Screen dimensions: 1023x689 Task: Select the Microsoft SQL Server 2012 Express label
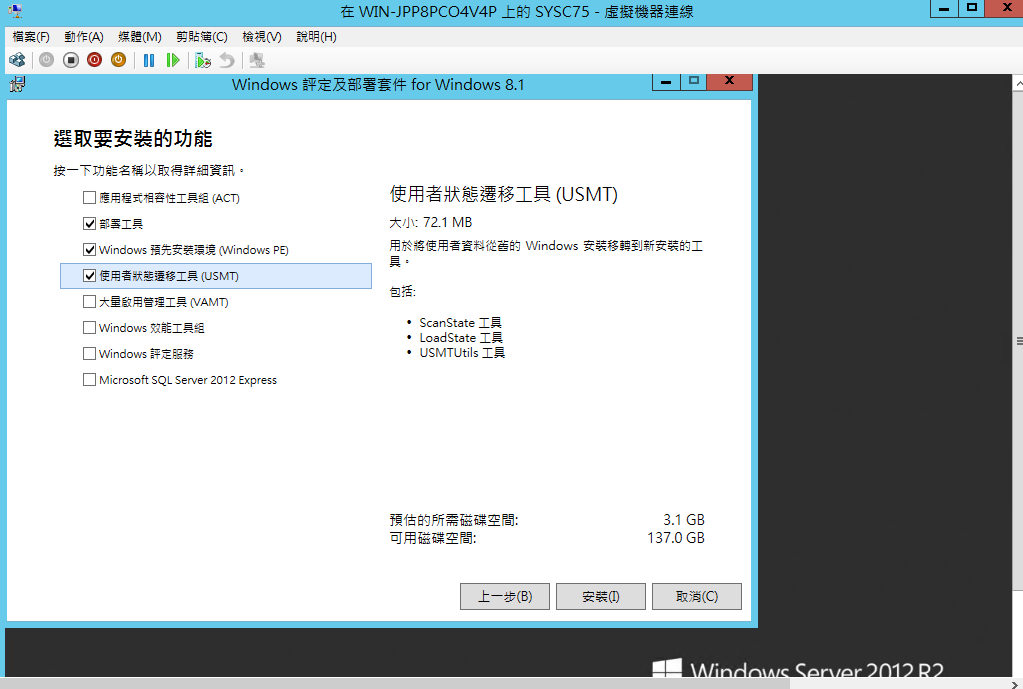click(188, 380)
